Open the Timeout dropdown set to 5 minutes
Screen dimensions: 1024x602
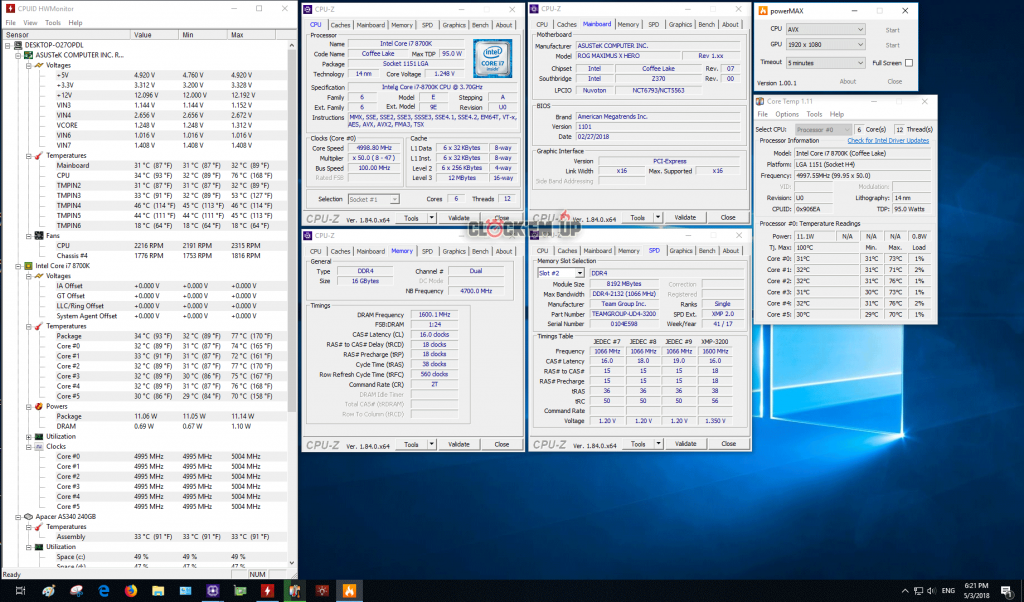[826, 62]
